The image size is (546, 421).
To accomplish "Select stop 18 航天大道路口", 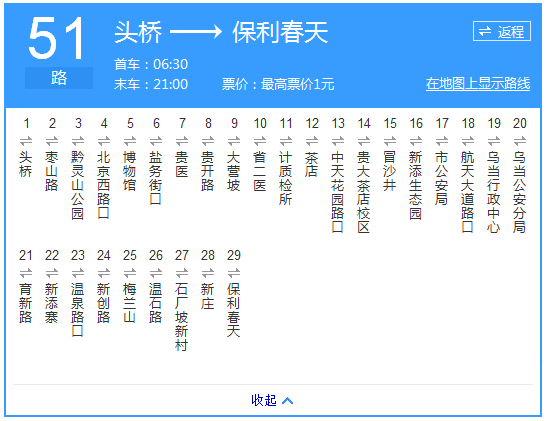I will [x=468, y=192].
